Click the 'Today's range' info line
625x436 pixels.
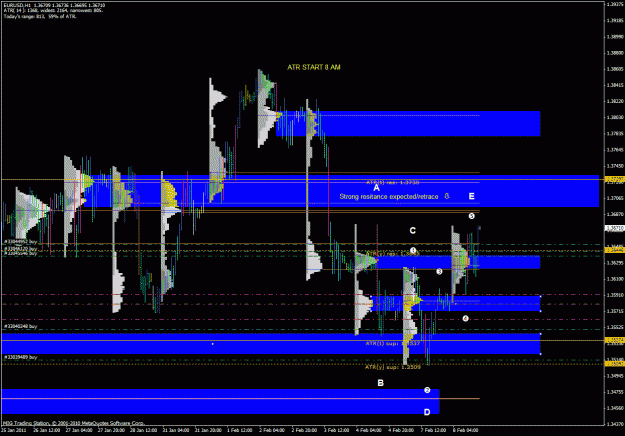[x=40, y=16]
